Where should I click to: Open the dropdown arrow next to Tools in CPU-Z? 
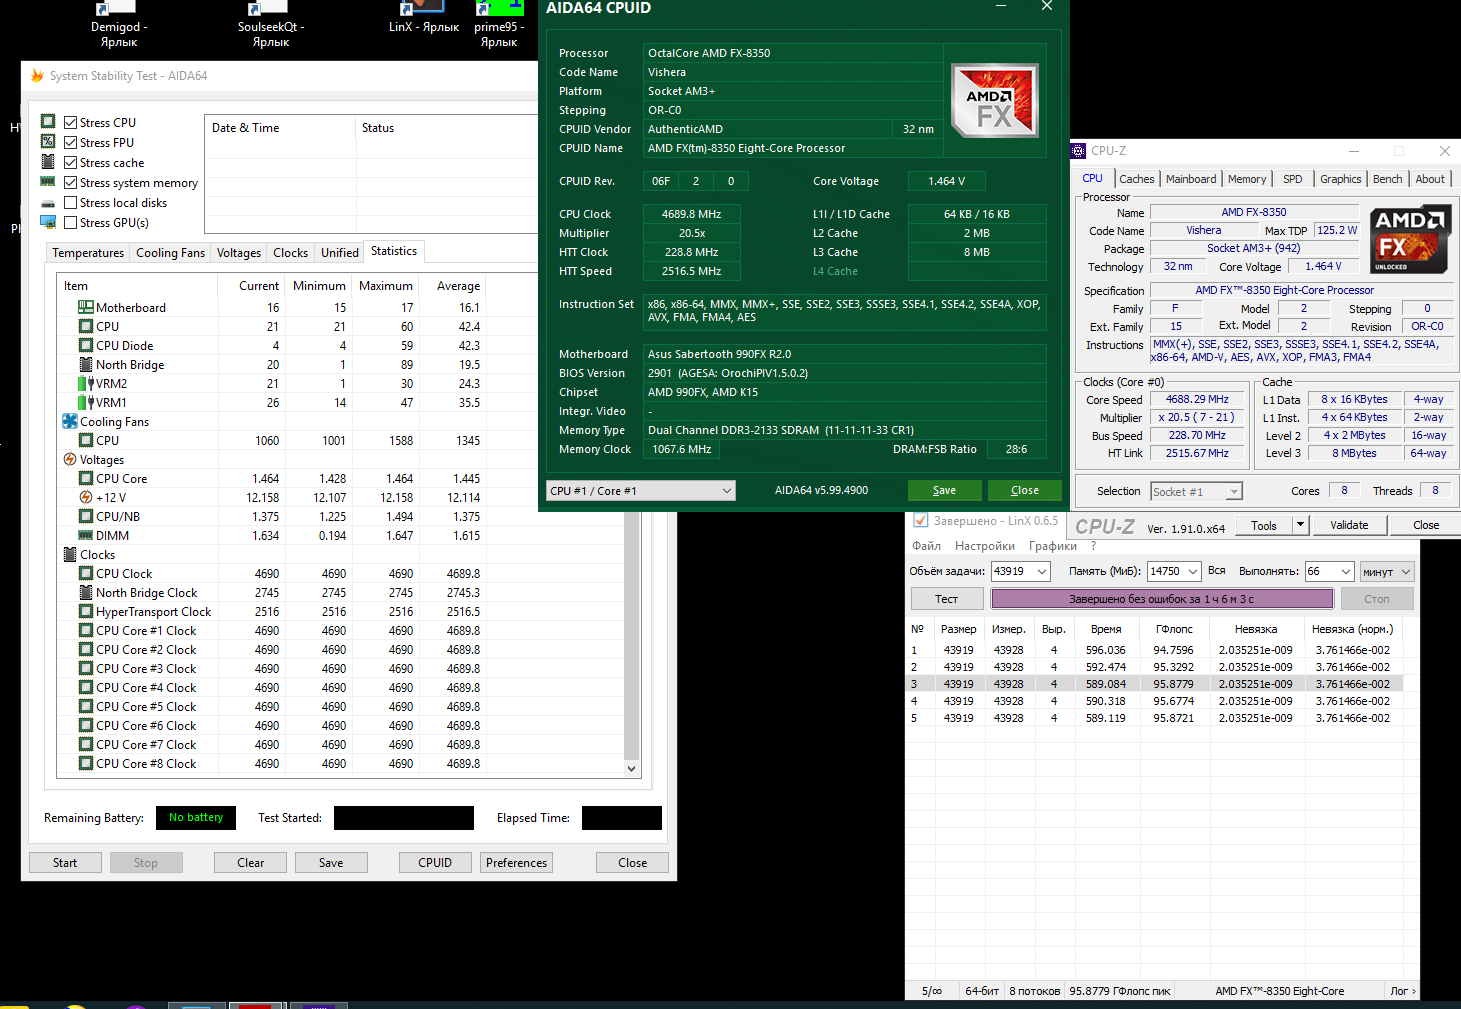[1300, 525]
